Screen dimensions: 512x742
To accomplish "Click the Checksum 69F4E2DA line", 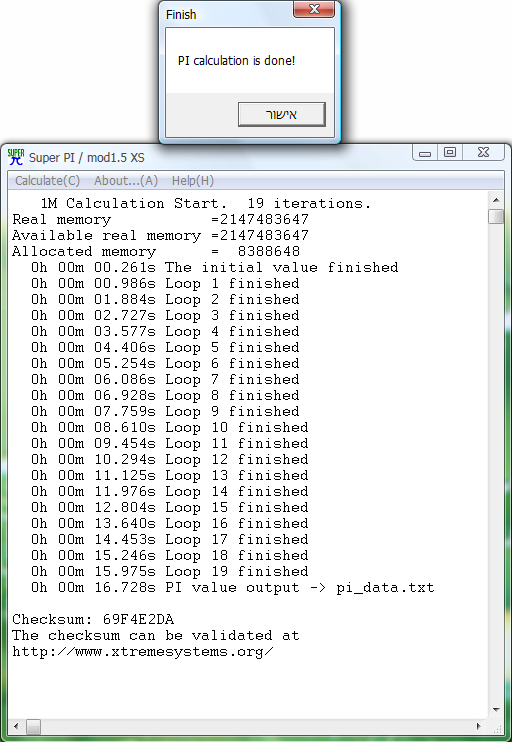I will click(x=93, y=619).
